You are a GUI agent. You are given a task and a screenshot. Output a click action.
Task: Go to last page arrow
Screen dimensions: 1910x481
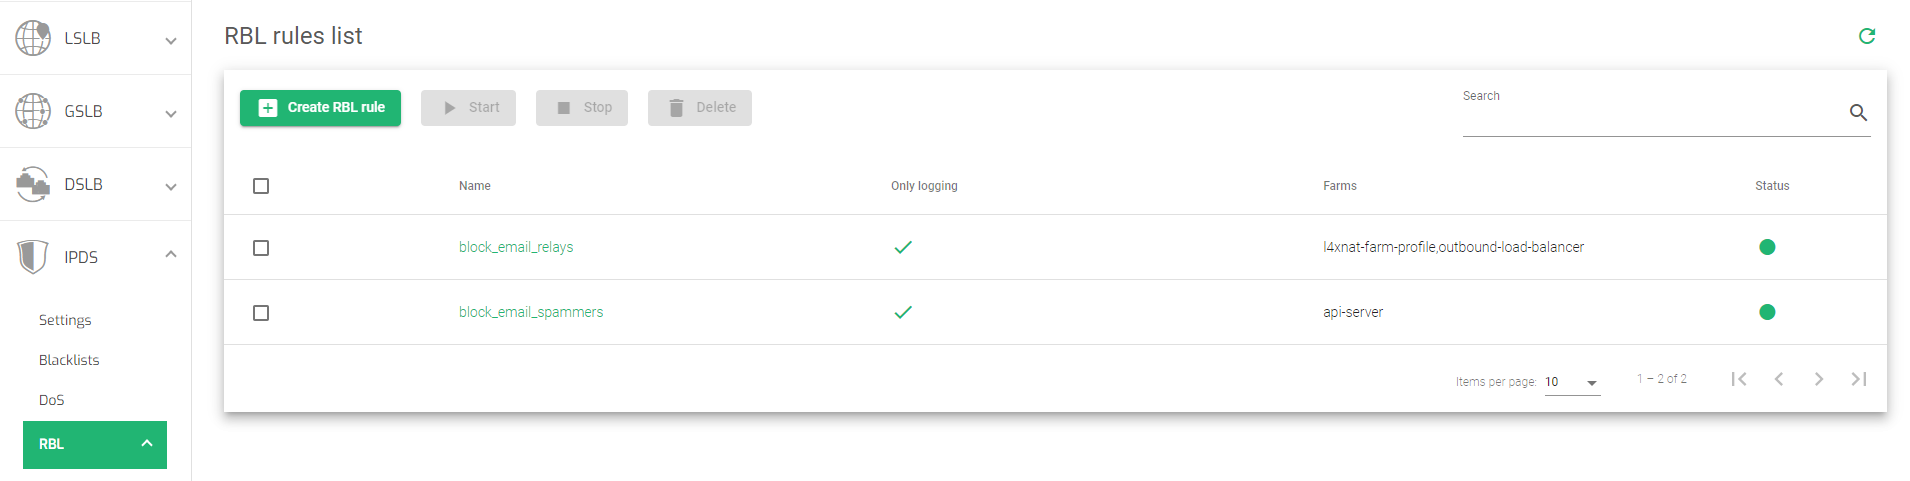[x=1858, y=379]
